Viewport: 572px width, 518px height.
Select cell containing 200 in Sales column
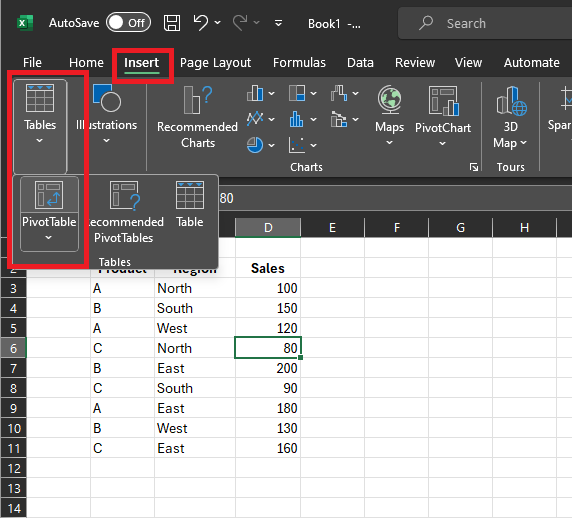(268, 368)
